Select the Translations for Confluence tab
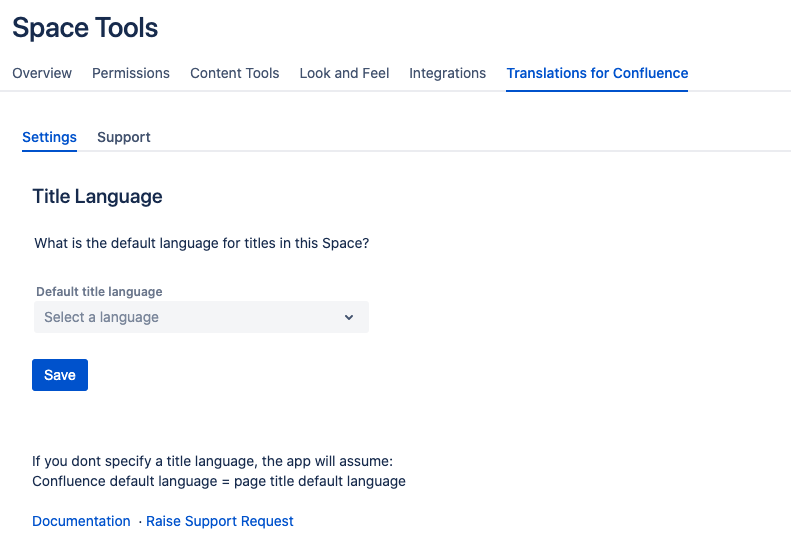This screenshot has height=549, width=791. click(x=597, y=73)
